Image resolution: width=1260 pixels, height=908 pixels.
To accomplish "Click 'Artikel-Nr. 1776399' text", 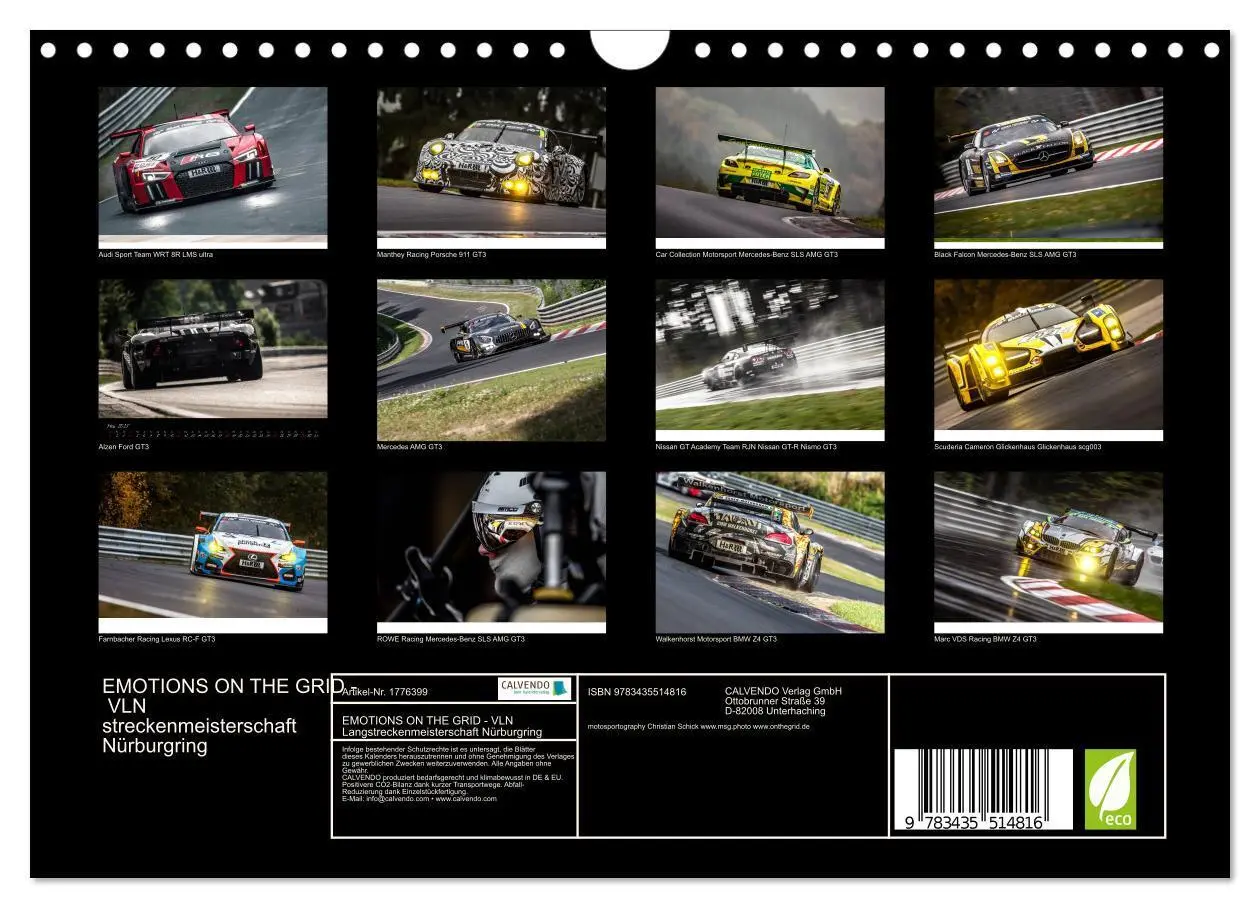I will (385, 691).
